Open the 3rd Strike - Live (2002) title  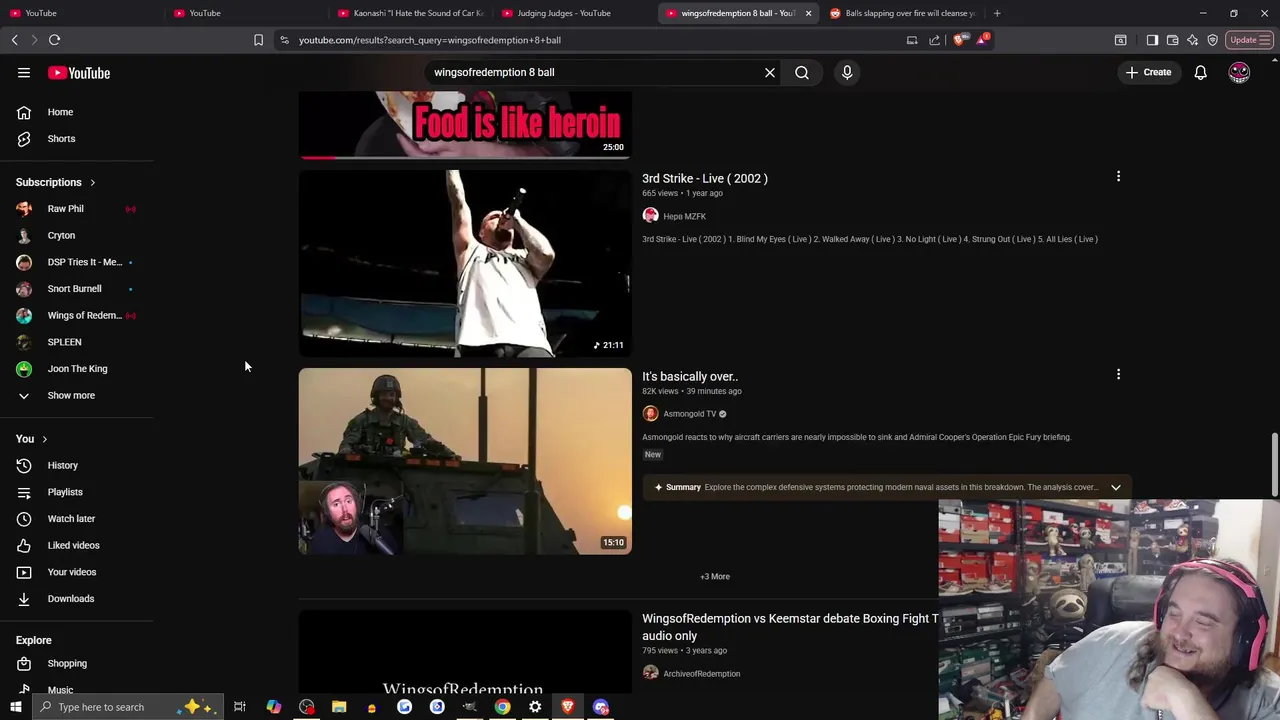705,179
